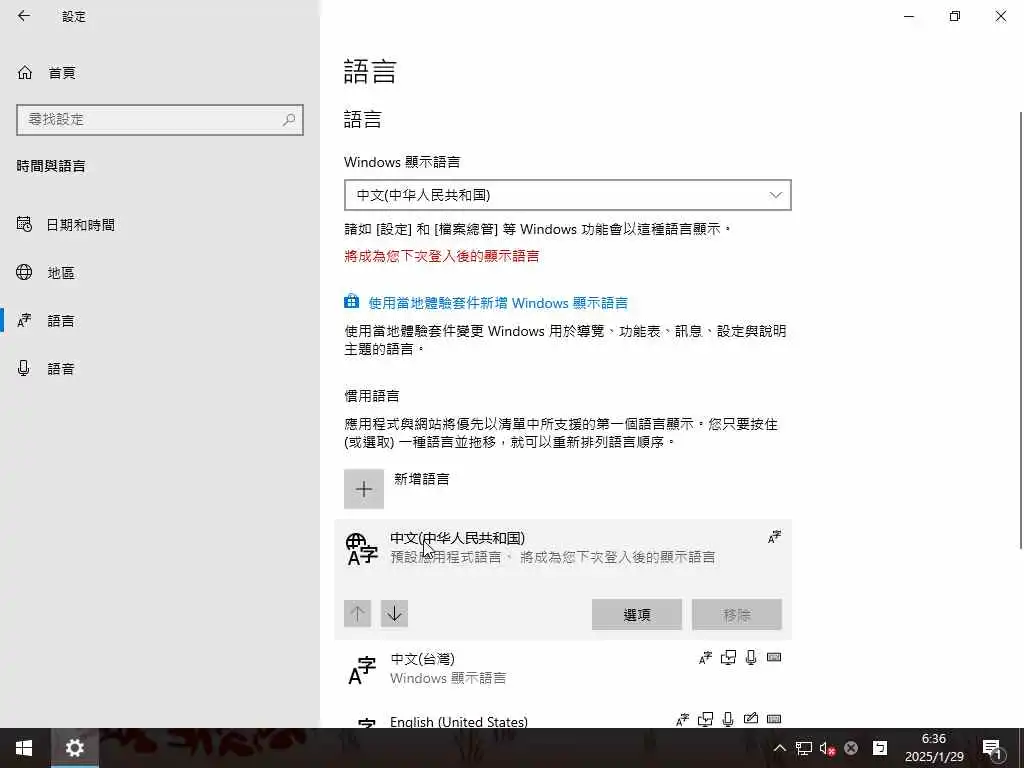Go back with the arrow in Settings header
1024x768 pixels.
click(24, 16)
